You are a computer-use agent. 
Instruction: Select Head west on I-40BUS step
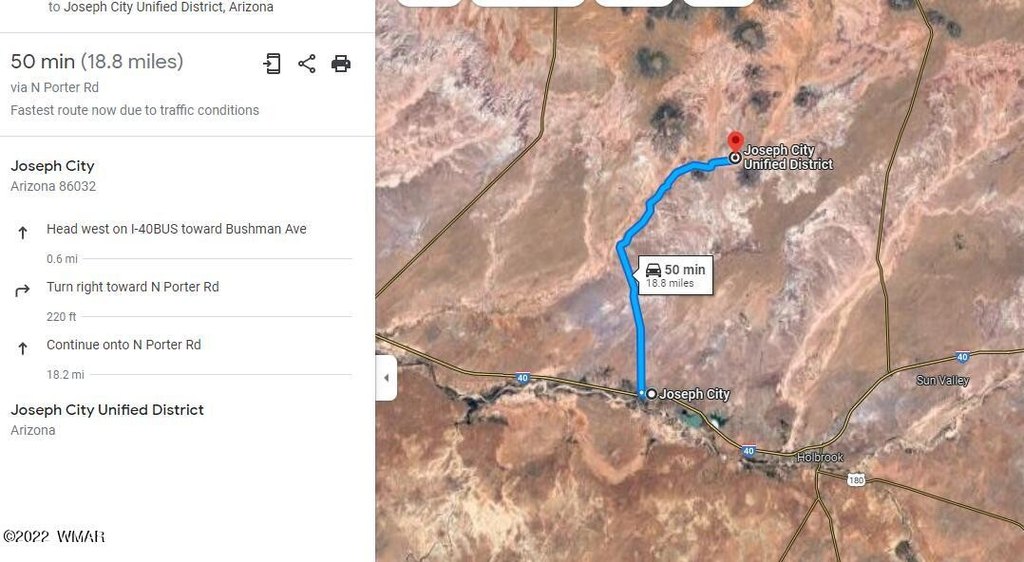[176, 229]
